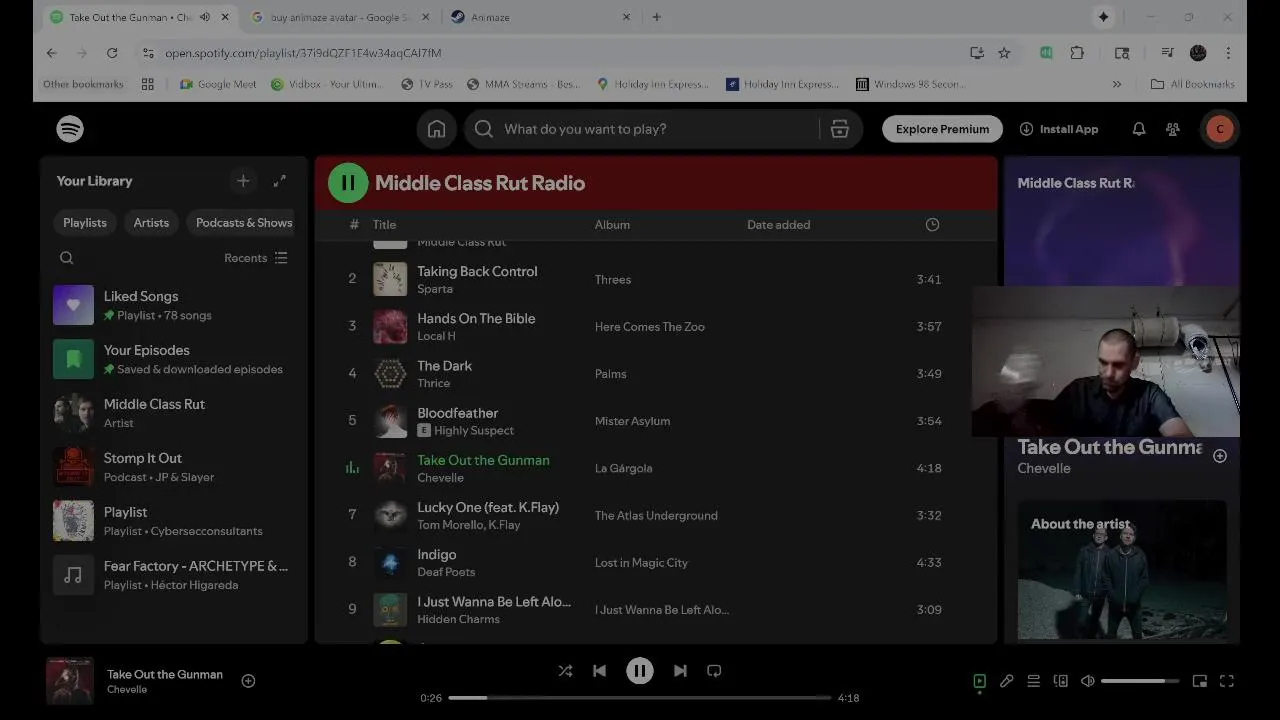1280x720 pixels.
Task: Open a new Chrome tab
Action: (x=656, y=17)
